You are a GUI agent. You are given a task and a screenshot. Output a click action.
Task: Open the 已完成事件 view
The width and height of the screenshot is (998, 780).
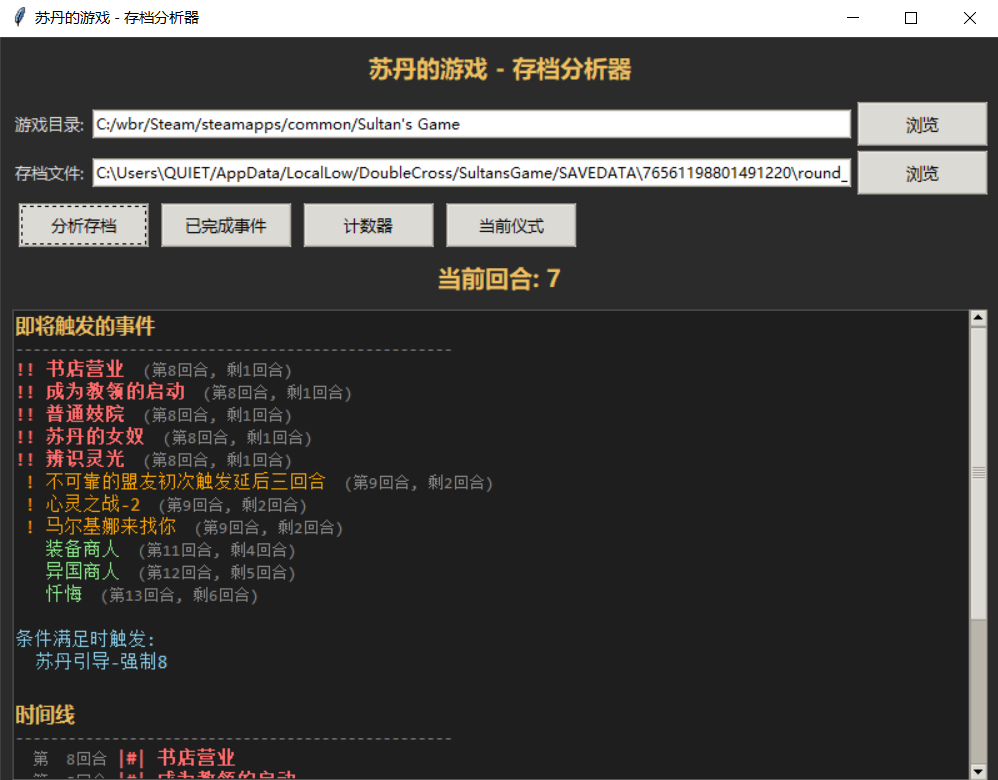click(x=226, y=225)
